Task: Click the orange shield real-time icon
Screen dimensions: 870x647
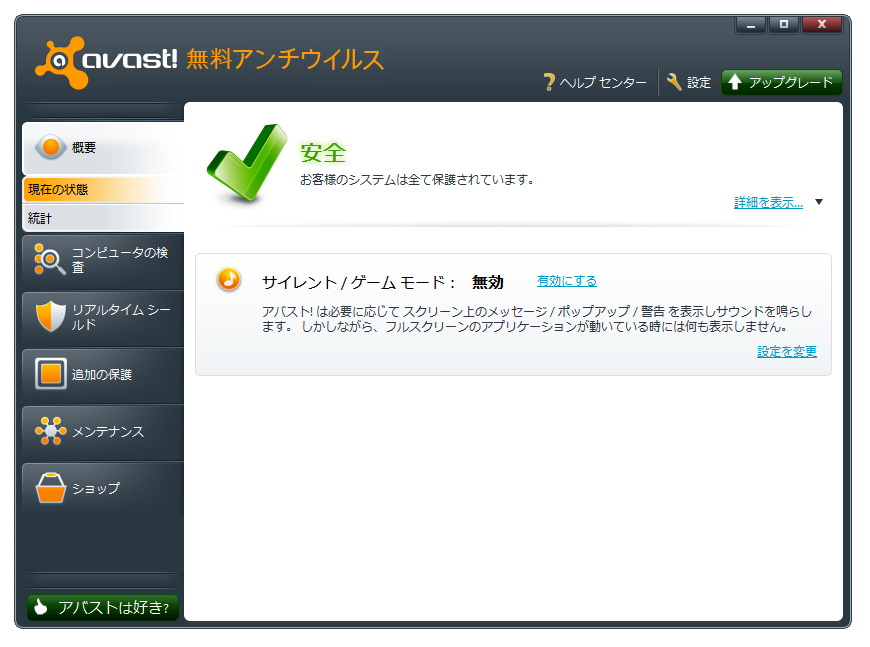Action: [x=50, y=316]
